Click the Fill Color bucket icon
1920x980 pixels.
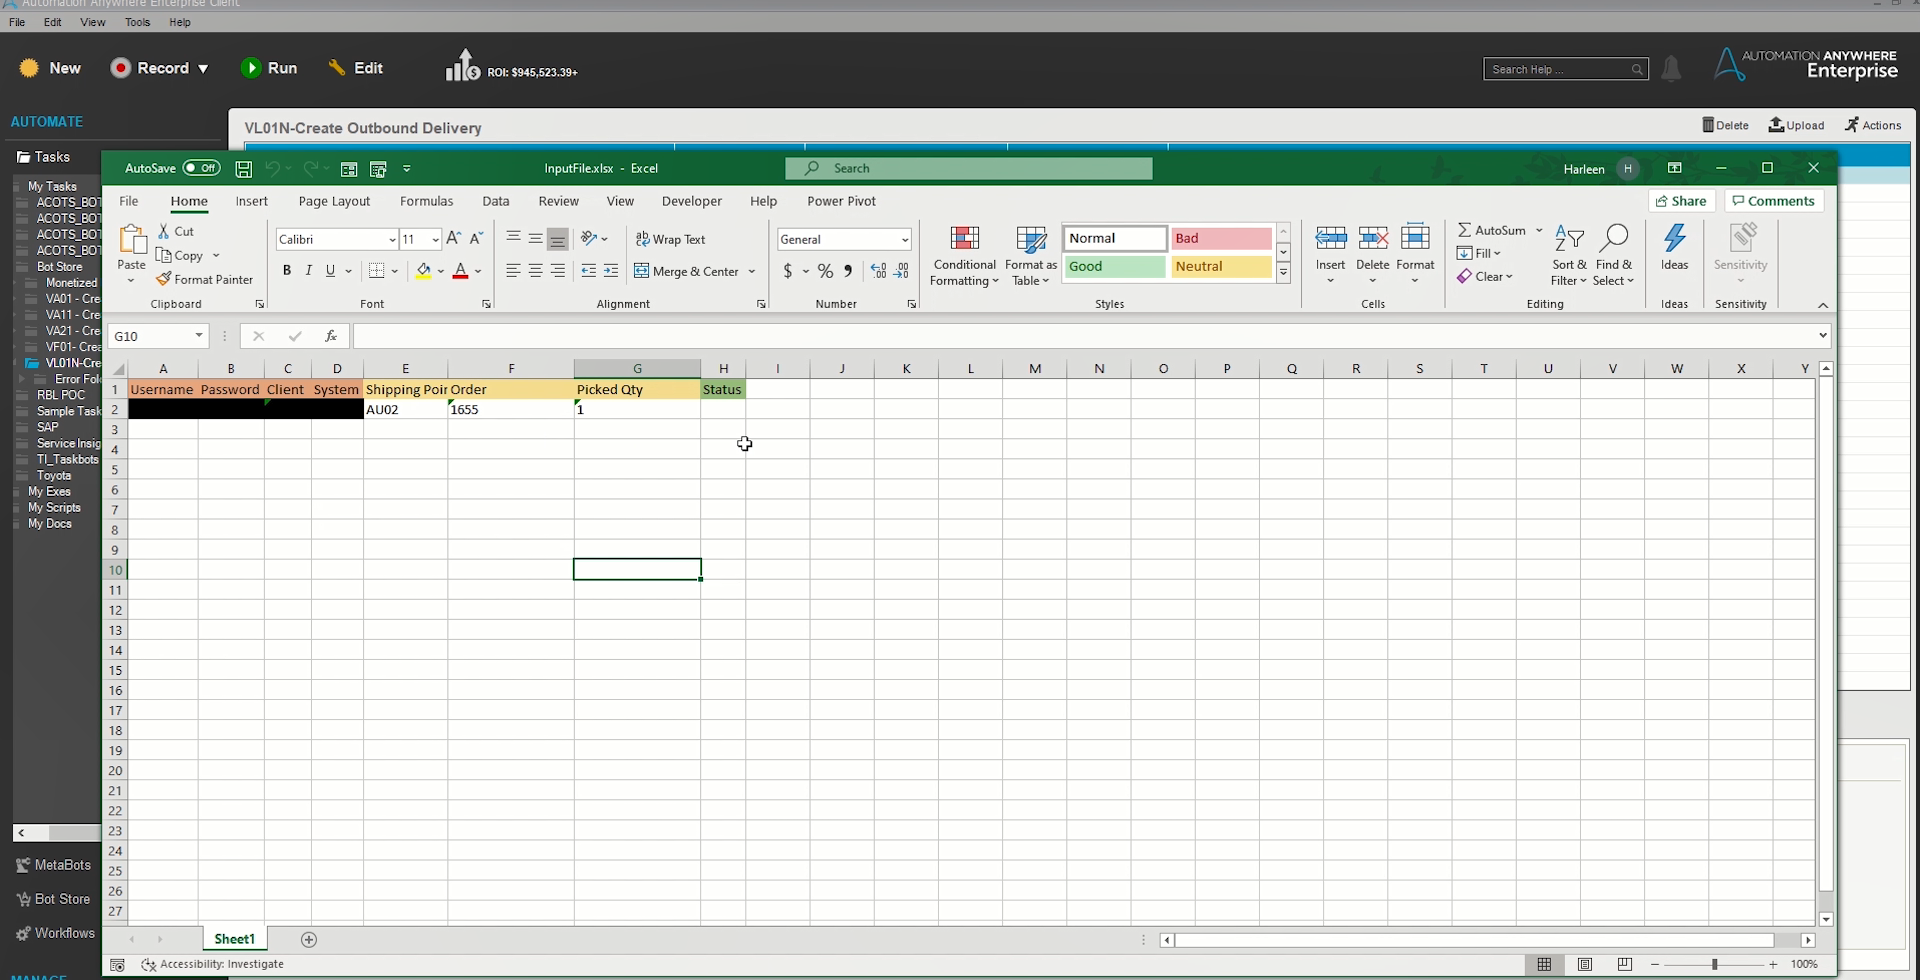424,271
